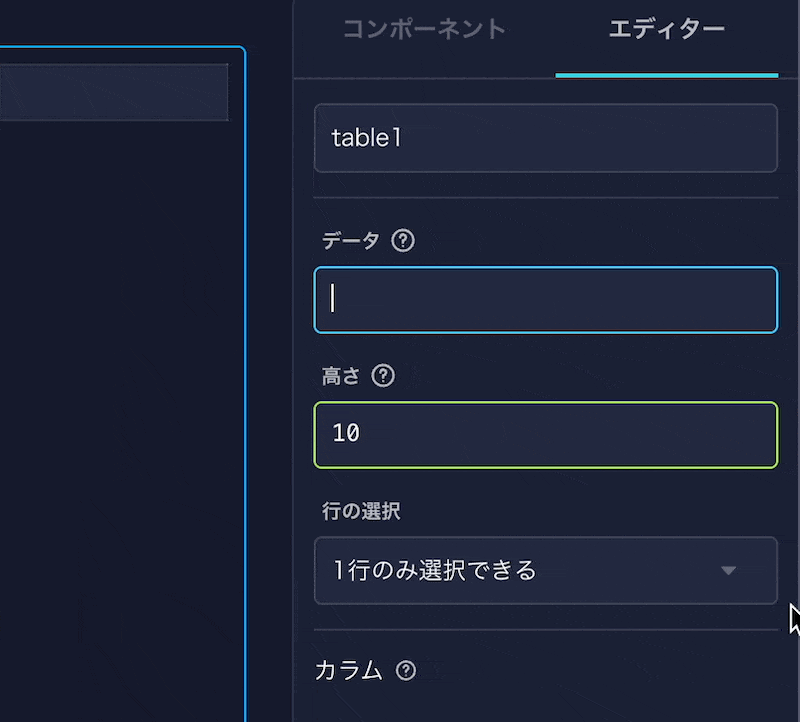Click the table component's blue right border
Screen dimensions: 800x722
tap(244, 400)
